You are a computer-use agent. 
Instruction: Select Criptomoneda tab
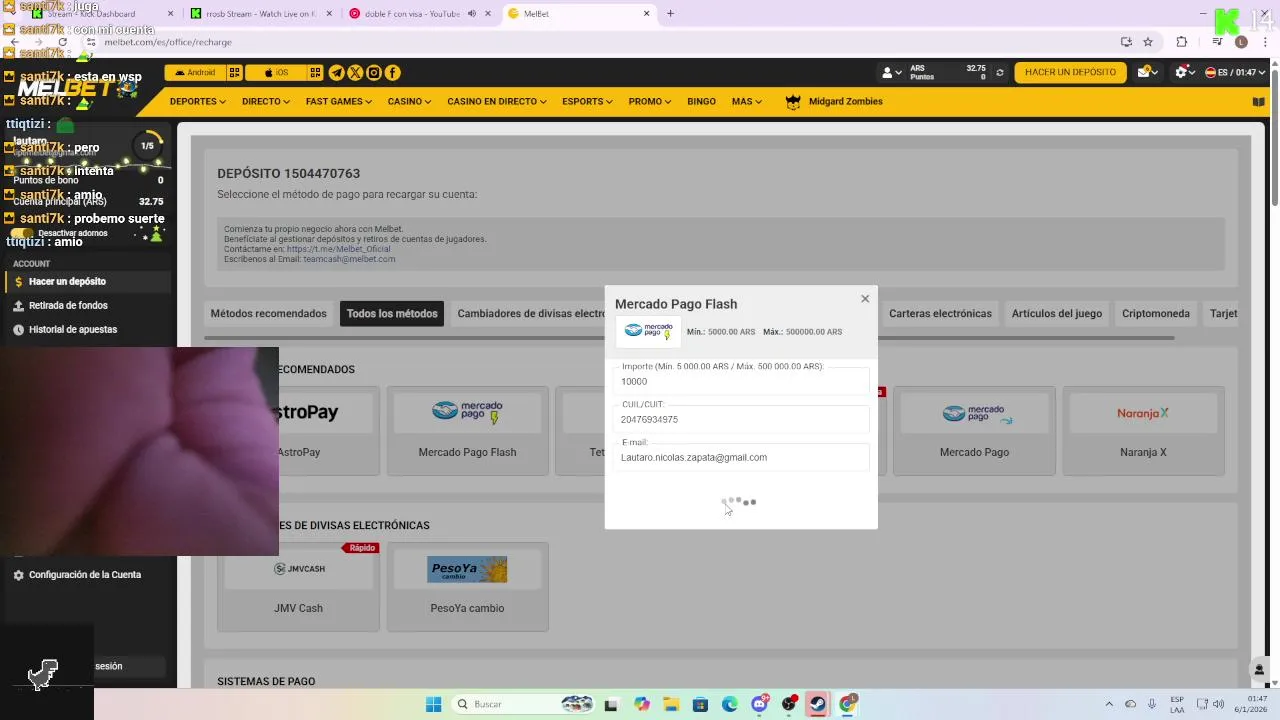[1156, 314]
